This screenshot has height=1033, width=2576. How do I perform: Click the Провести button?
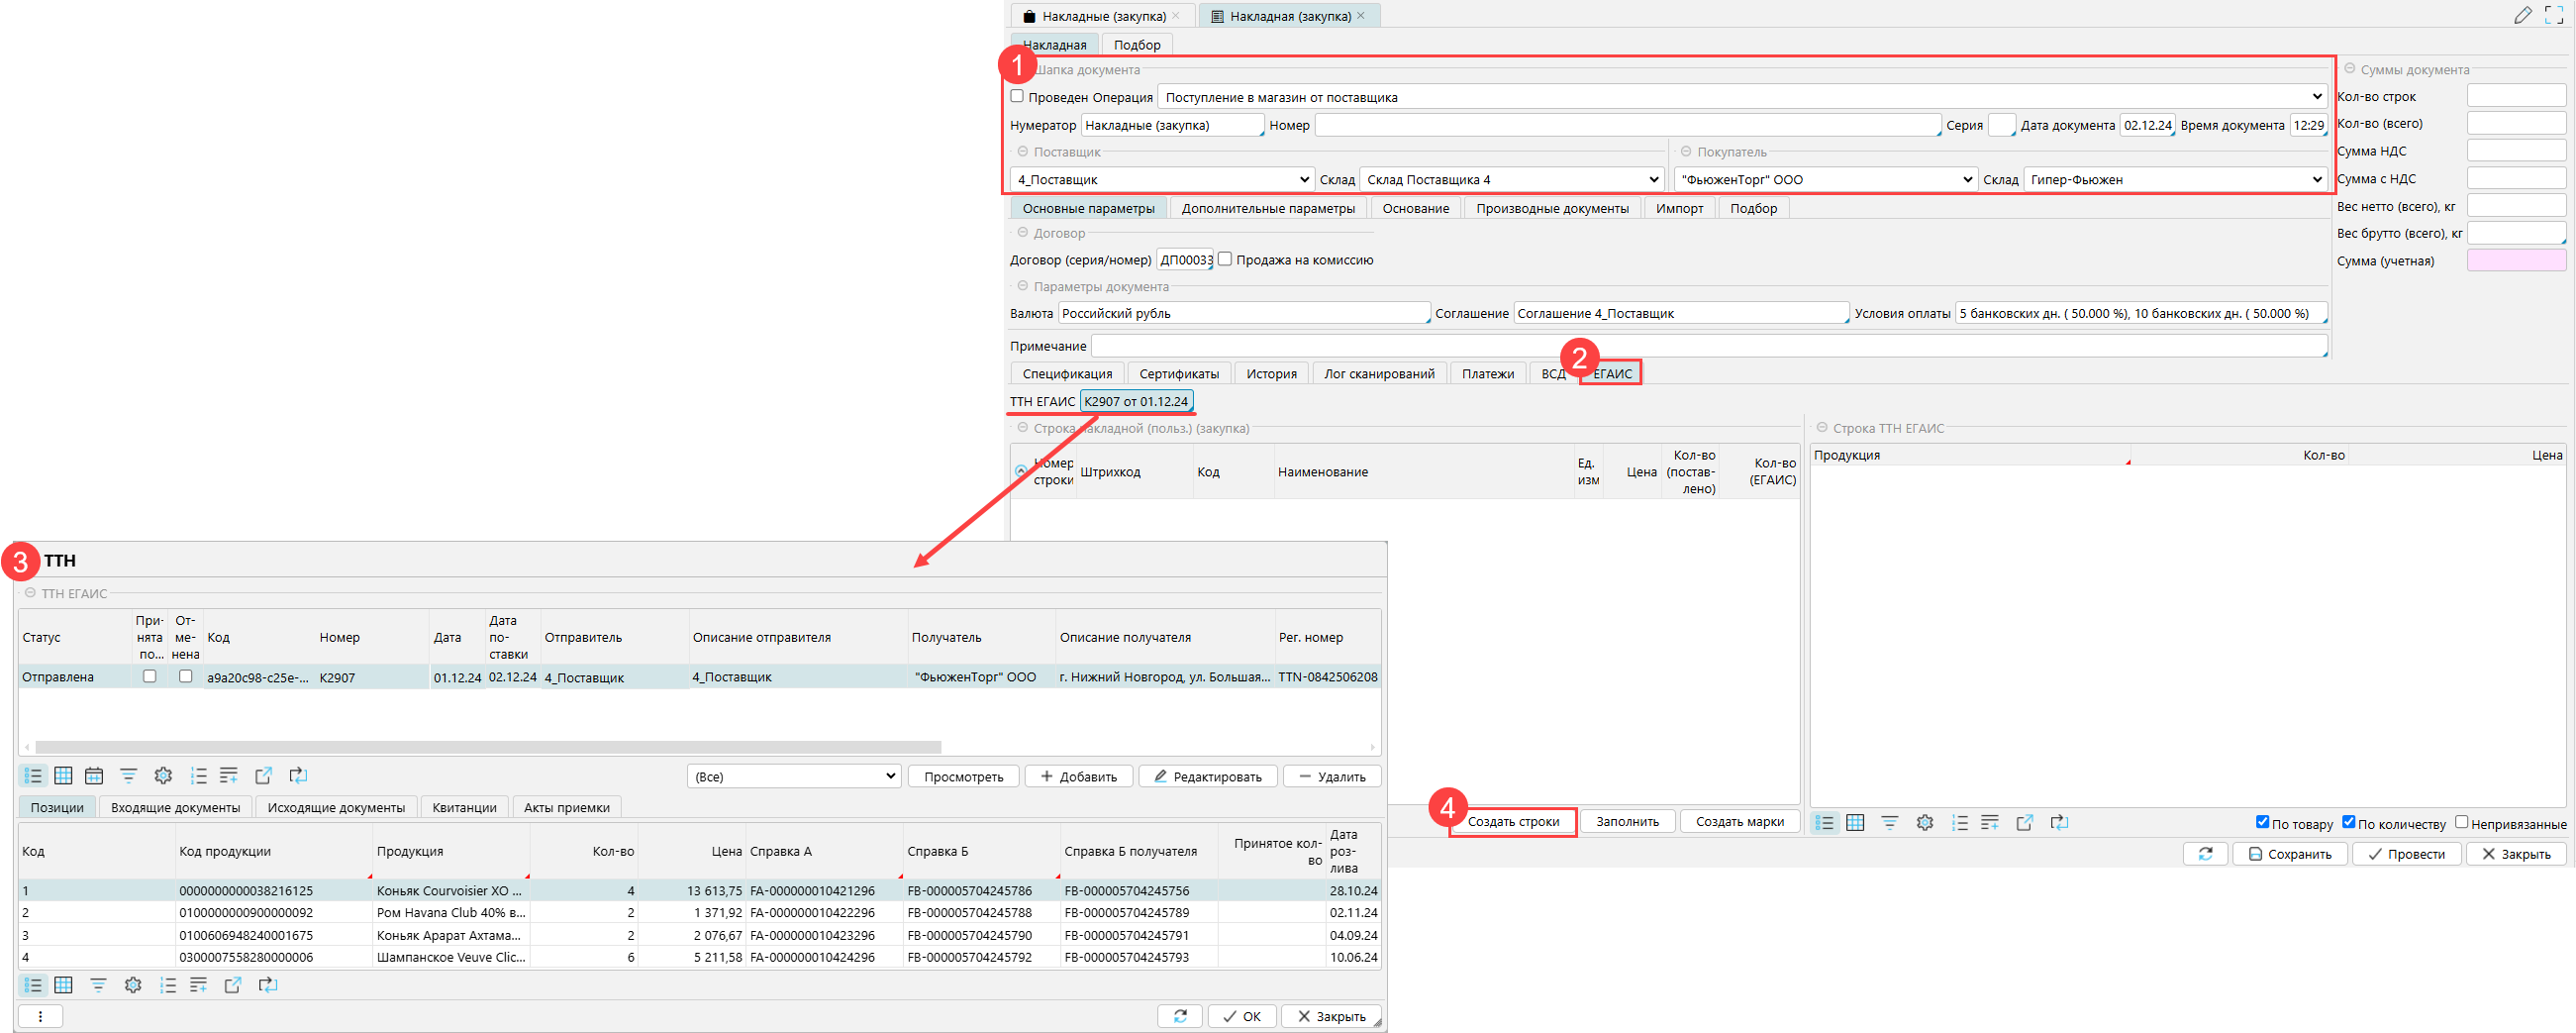pyautogui.click(x=2405, y=854)
